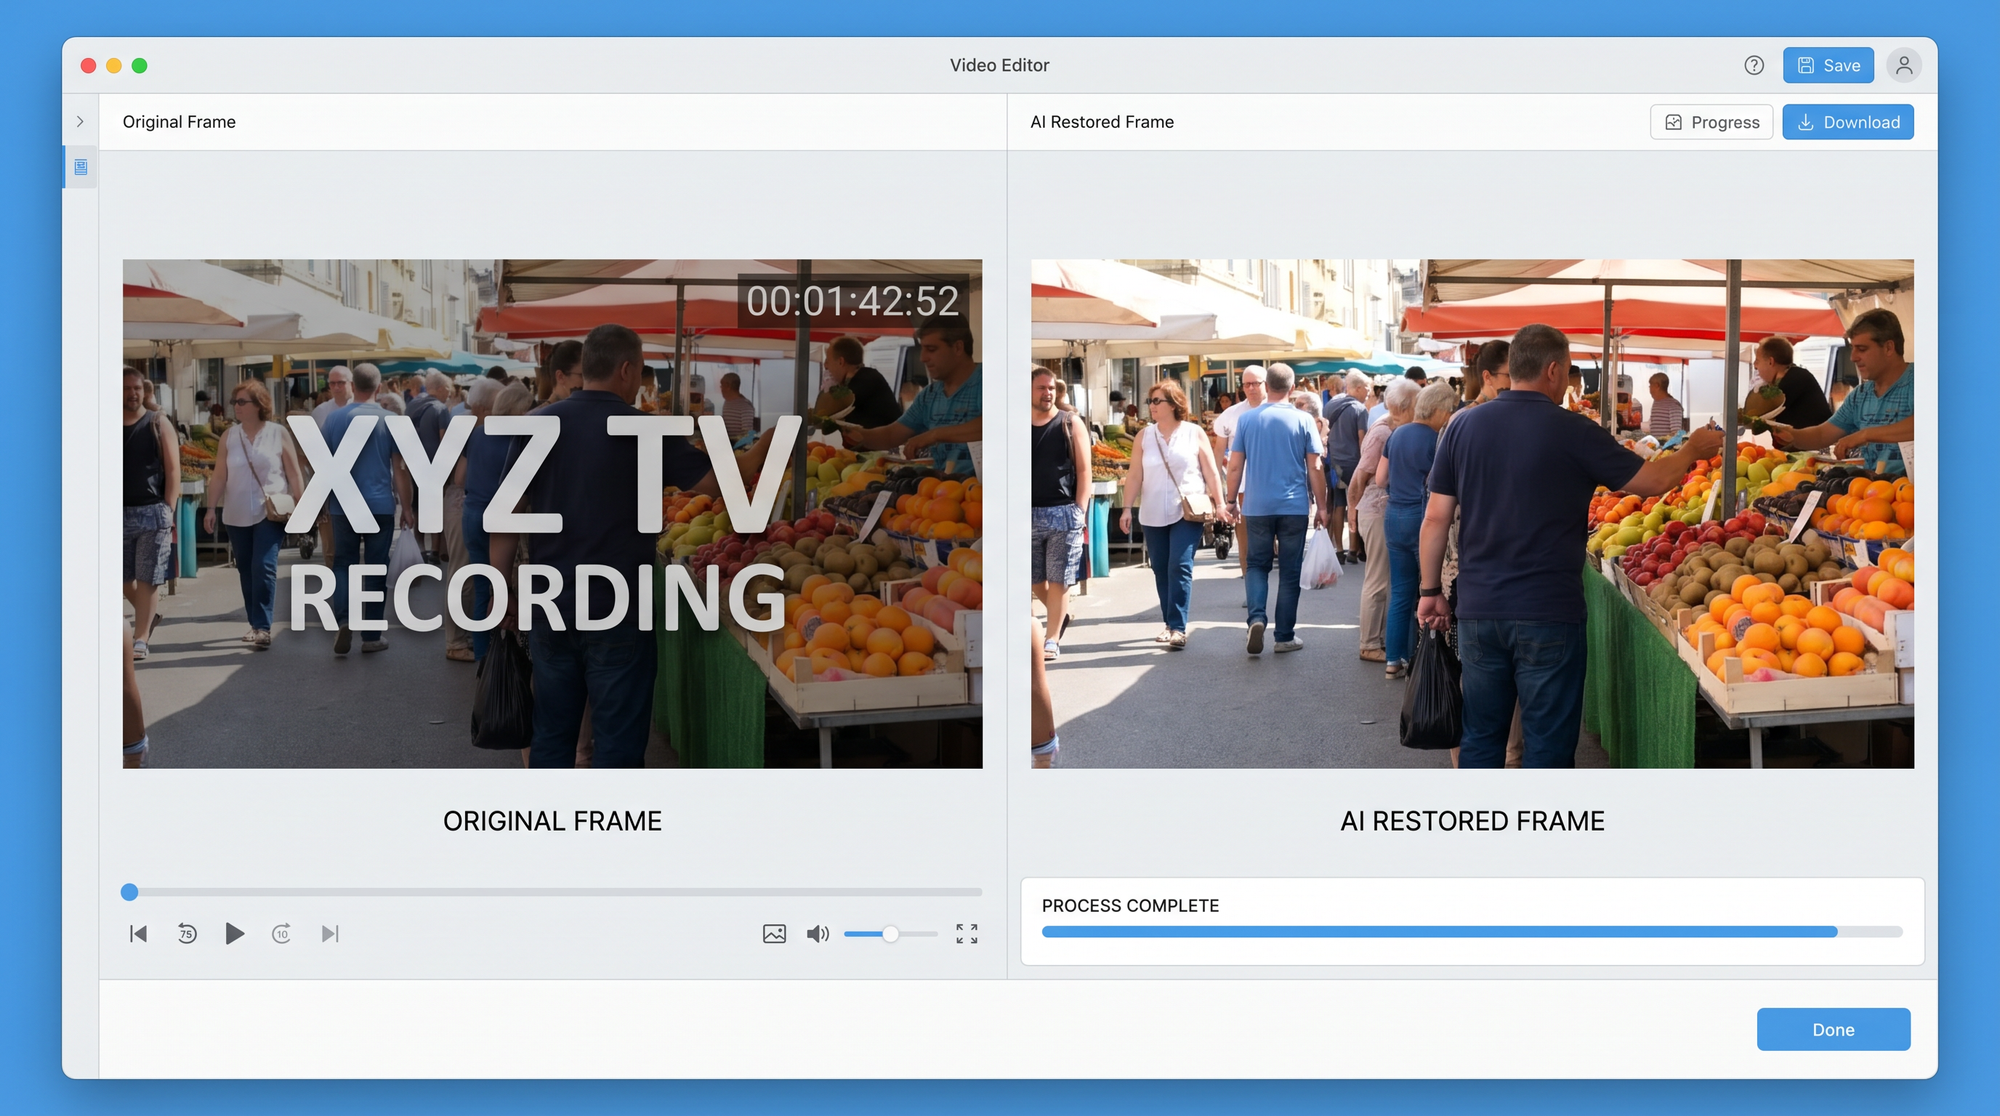The image size is (2000, 1116).
Task: Expand the left sidebar chevron
Action: pyautogui.click(x=80, y=122)
